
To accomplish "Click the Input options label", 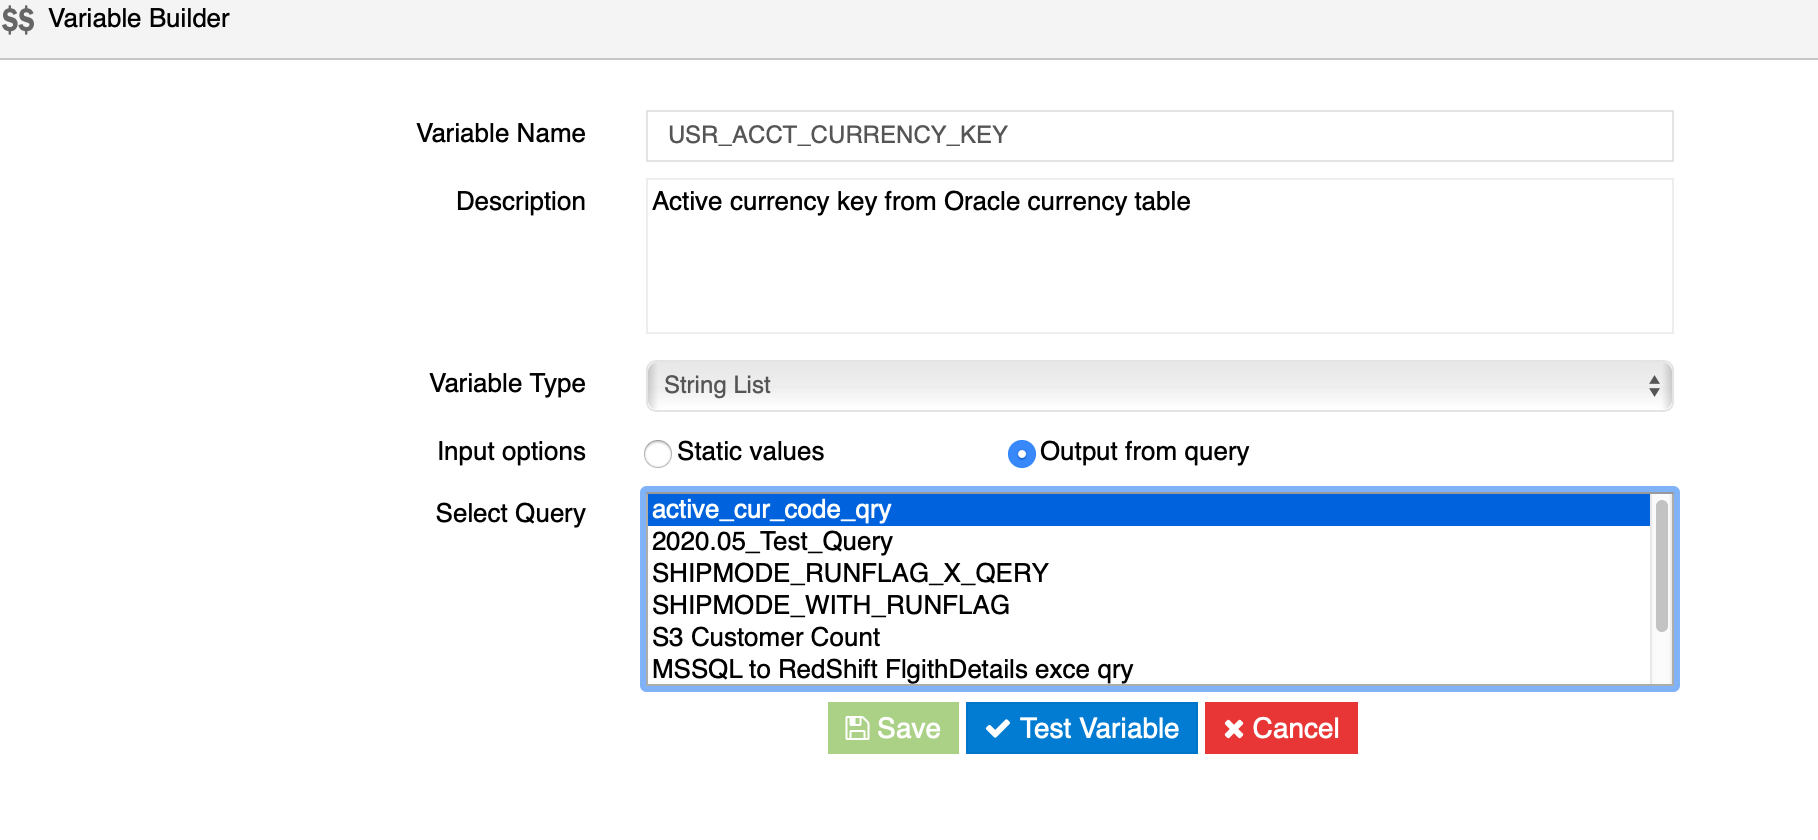I will click(511, 451).
